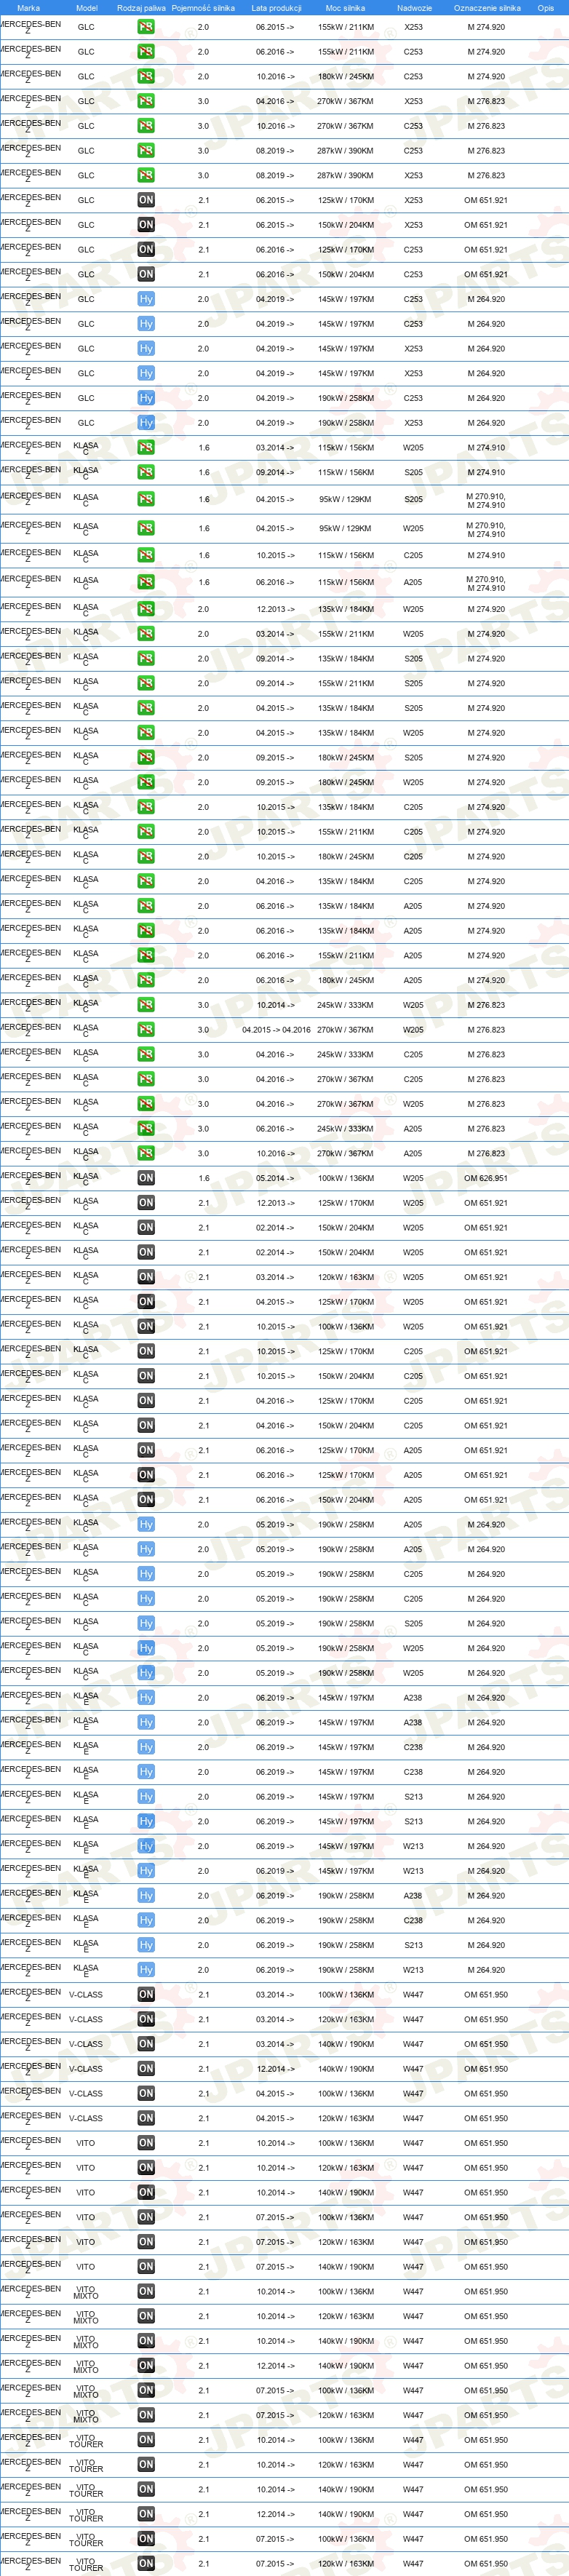Click petrol icon for GLC 10.2016 180kW C253
The image size is (569, 2576).
[146, 76]
